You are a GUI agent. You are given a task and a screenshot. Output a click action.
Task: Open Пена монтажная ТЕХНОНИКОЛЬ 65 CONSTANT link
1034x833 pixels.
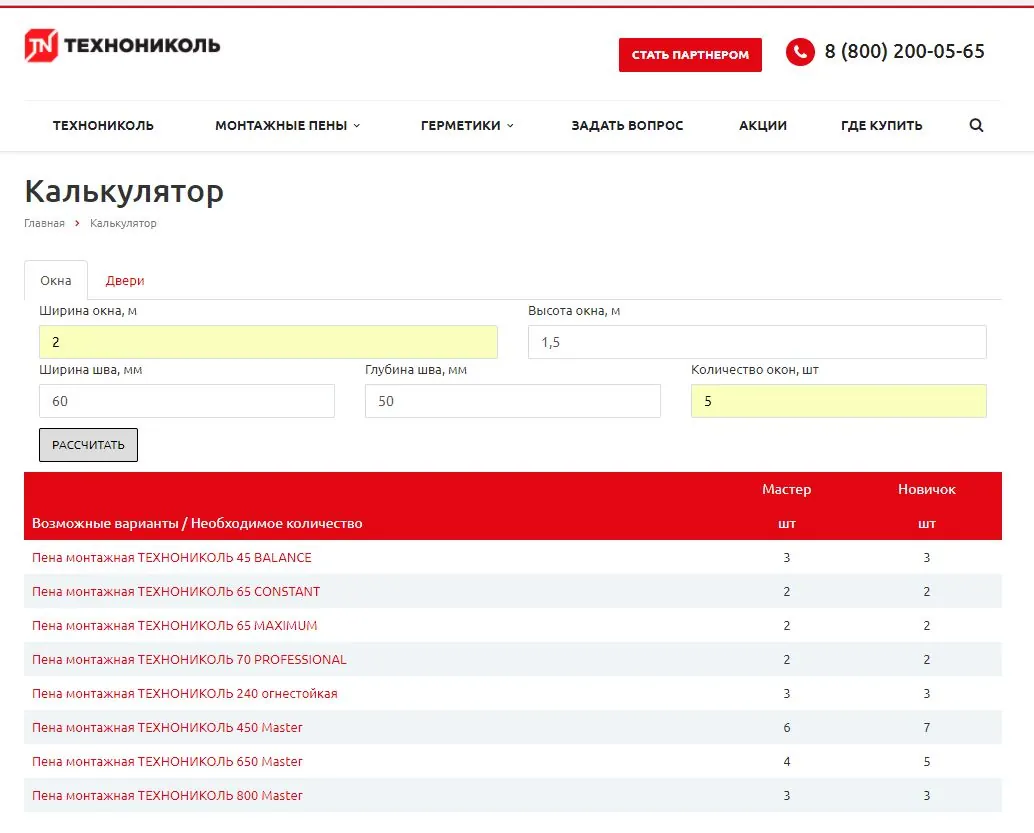click(x=176, y=592)
